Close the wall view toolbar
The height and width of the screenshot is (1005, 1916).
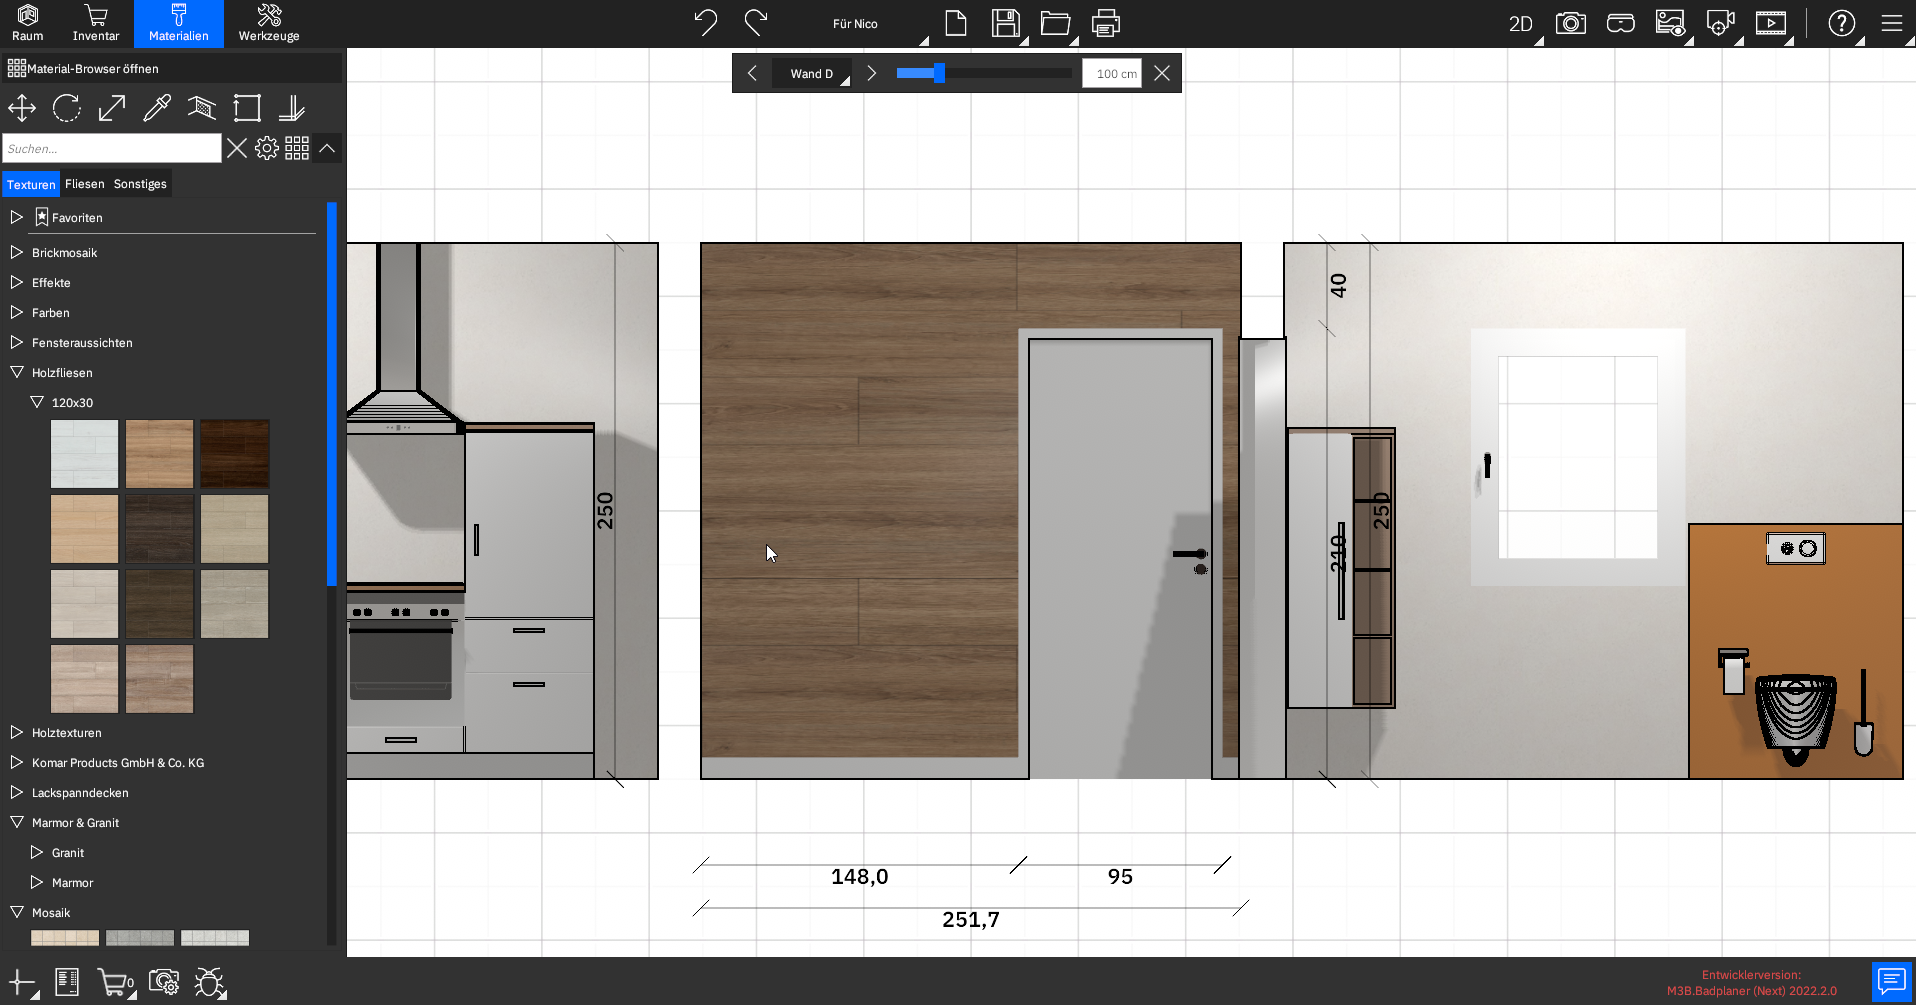click(x=1162, y=73)
